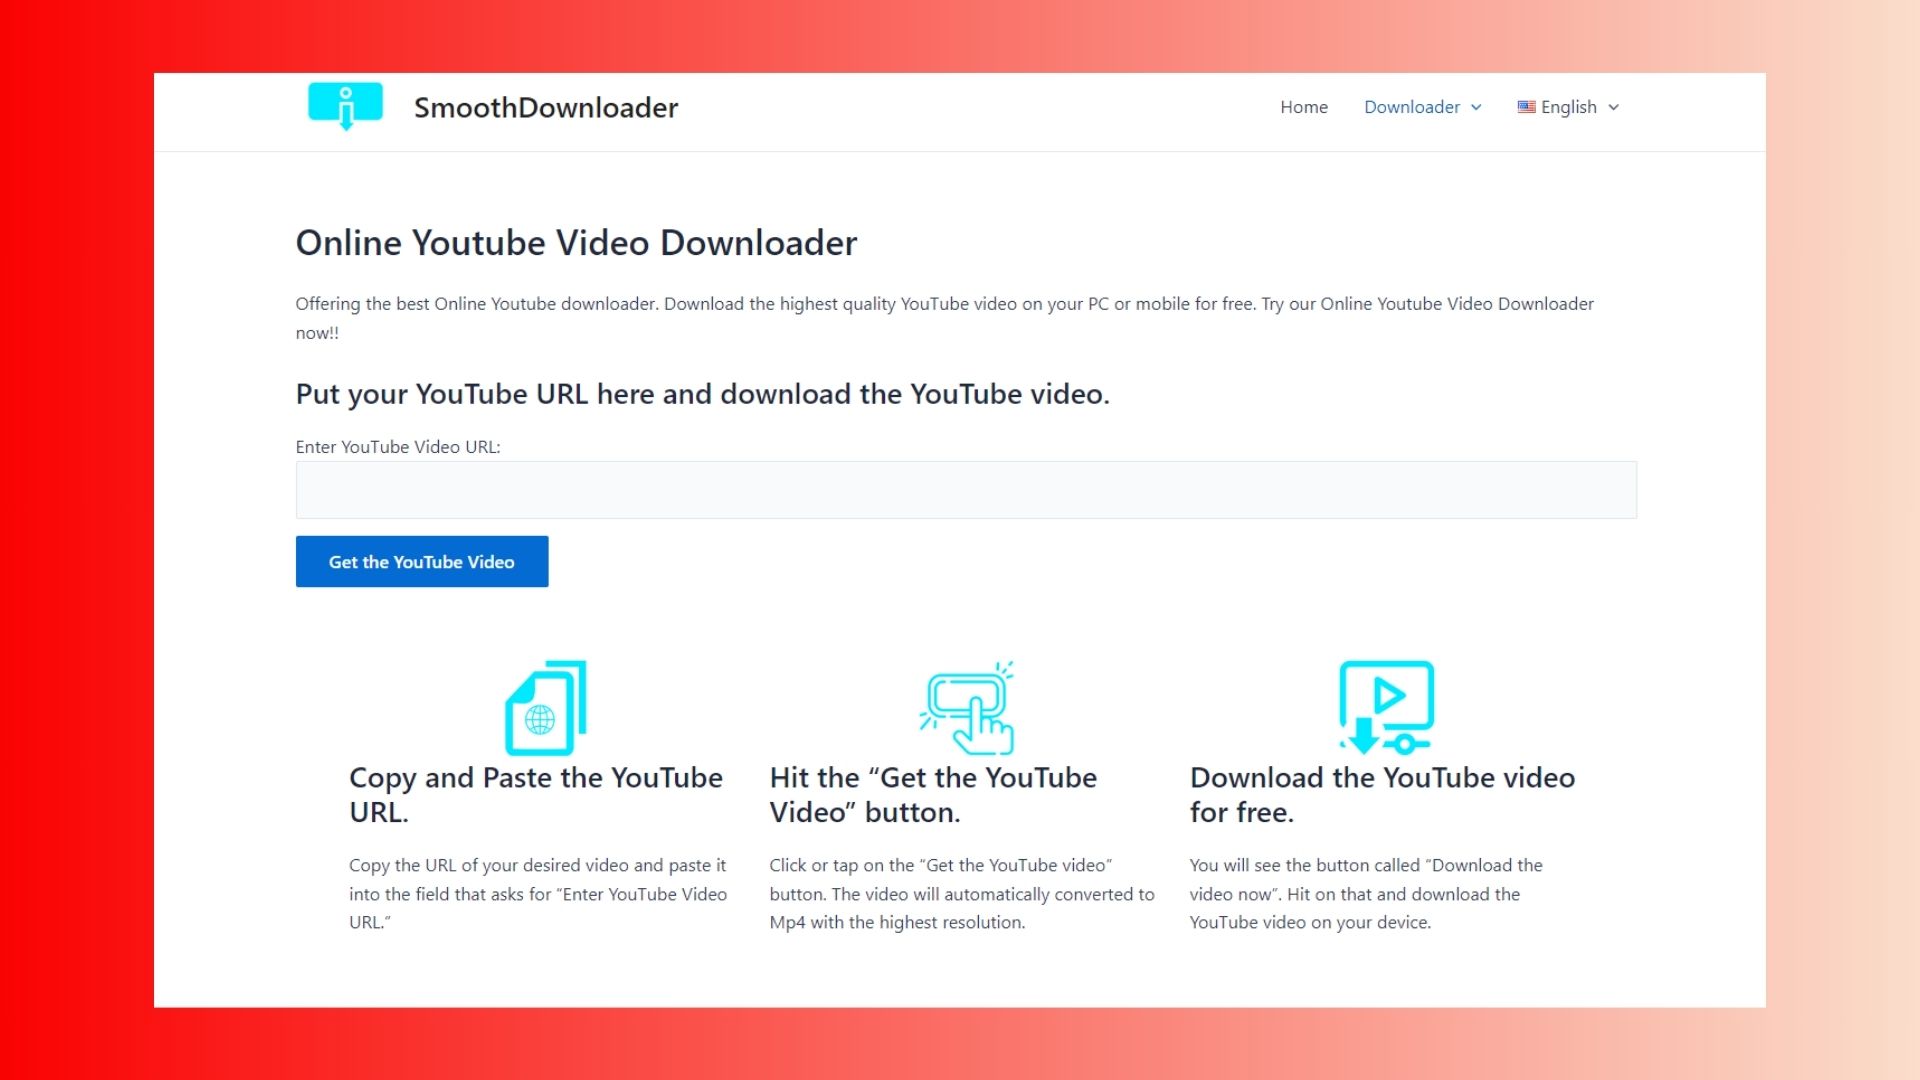Click the 'Put your YouTube URL here' heading
Screen dimensions: 1920x1080
(x=703, y=394)
